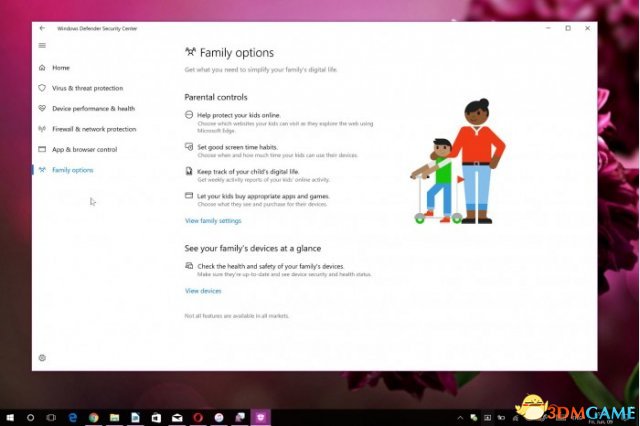Click 'Let your kids buy appropriate apps and games'
The height and width of the screenshot is (426, 640).
click(x=263, y=196)
